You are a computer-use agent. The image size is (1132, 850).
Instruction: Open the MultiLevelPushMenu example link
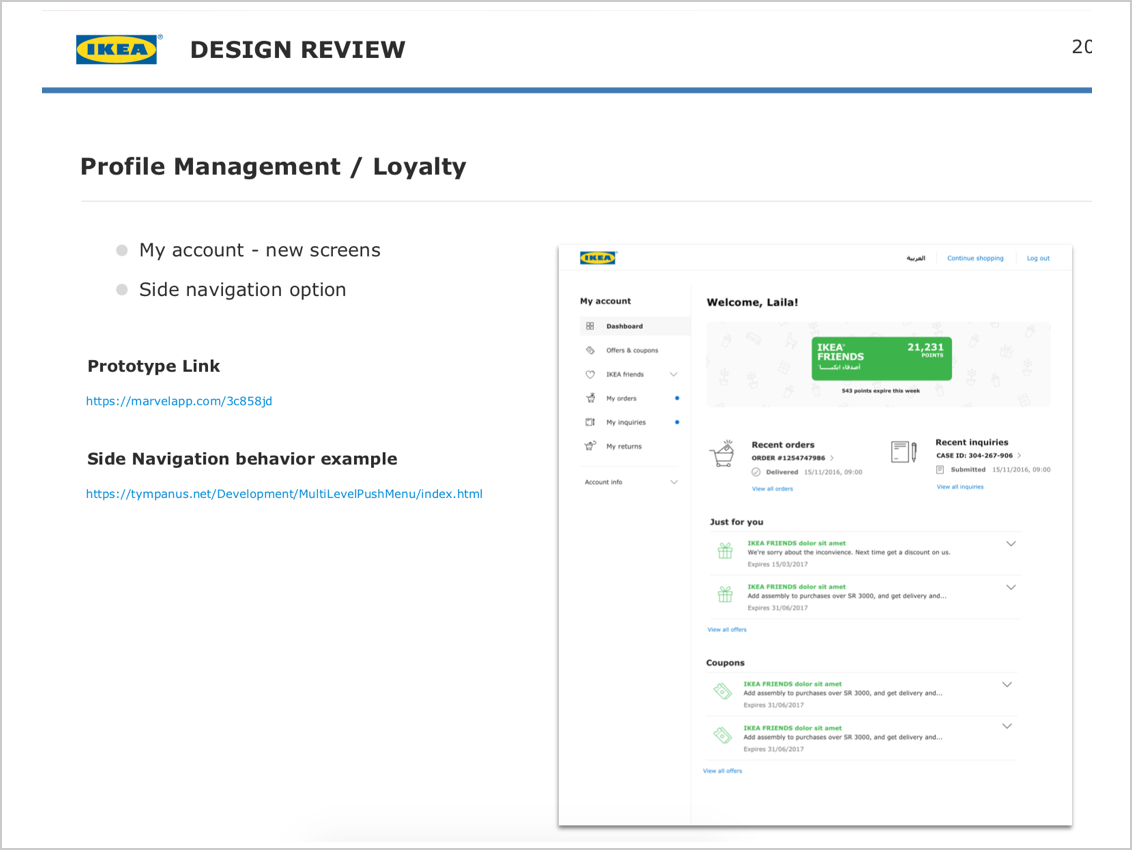pyautogui.click(x=284, y=494)
